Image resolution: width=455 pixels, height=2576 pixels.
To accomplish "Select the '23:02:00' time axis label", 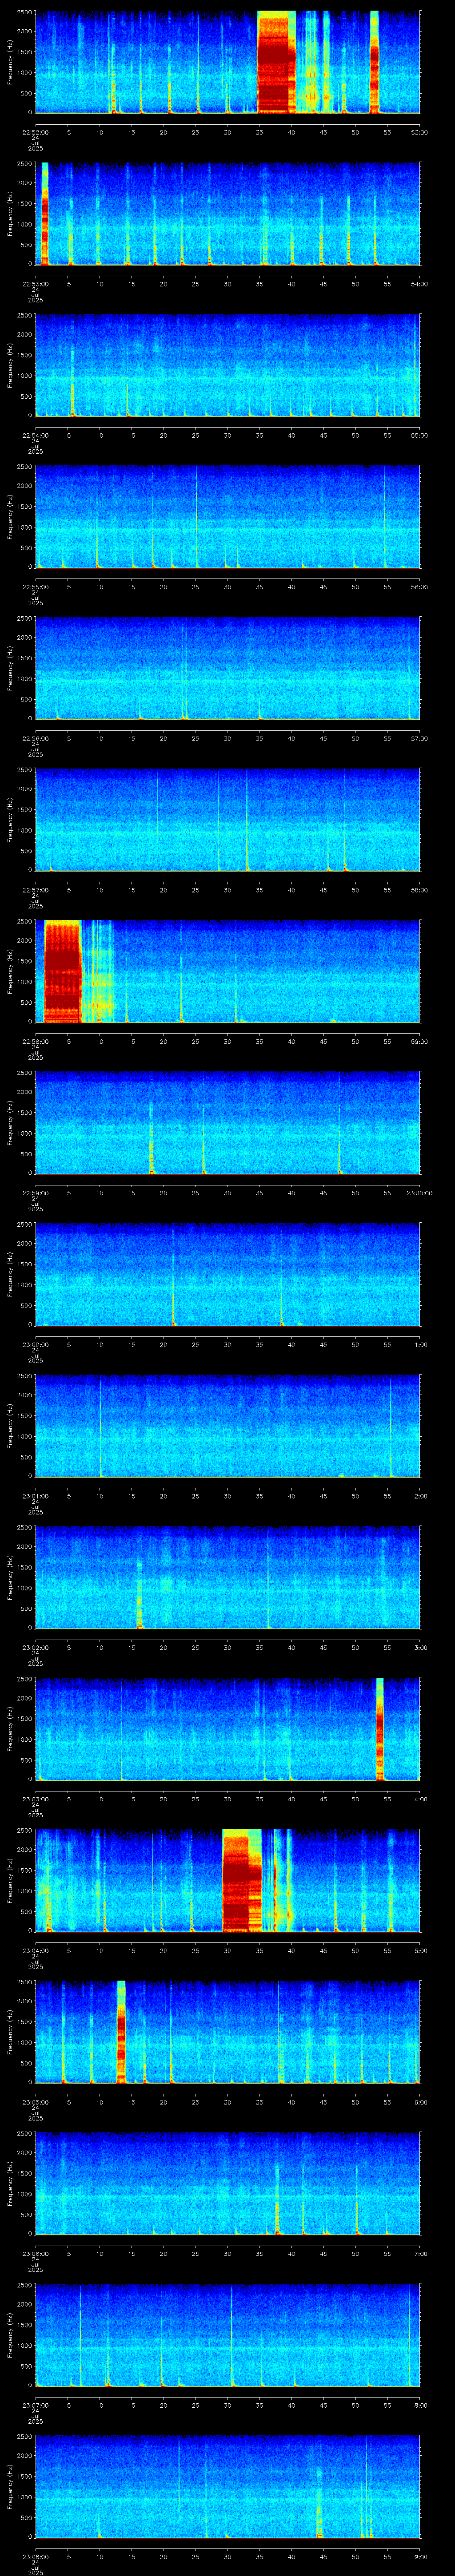I will tap(35, 1648).
